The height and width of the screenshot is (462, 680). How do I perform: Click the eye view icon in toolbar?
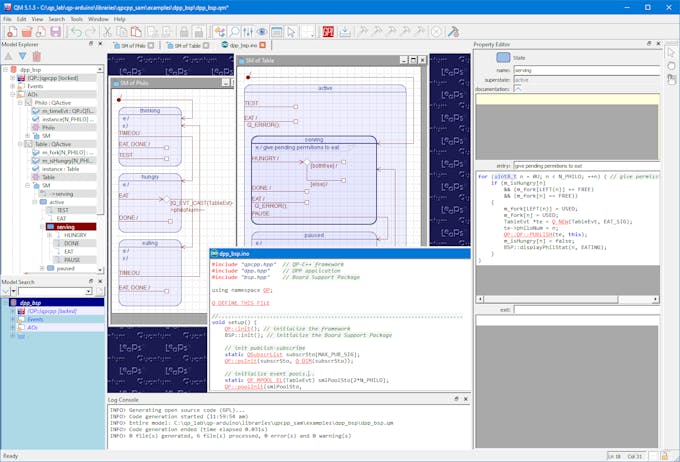coord(263,32)
